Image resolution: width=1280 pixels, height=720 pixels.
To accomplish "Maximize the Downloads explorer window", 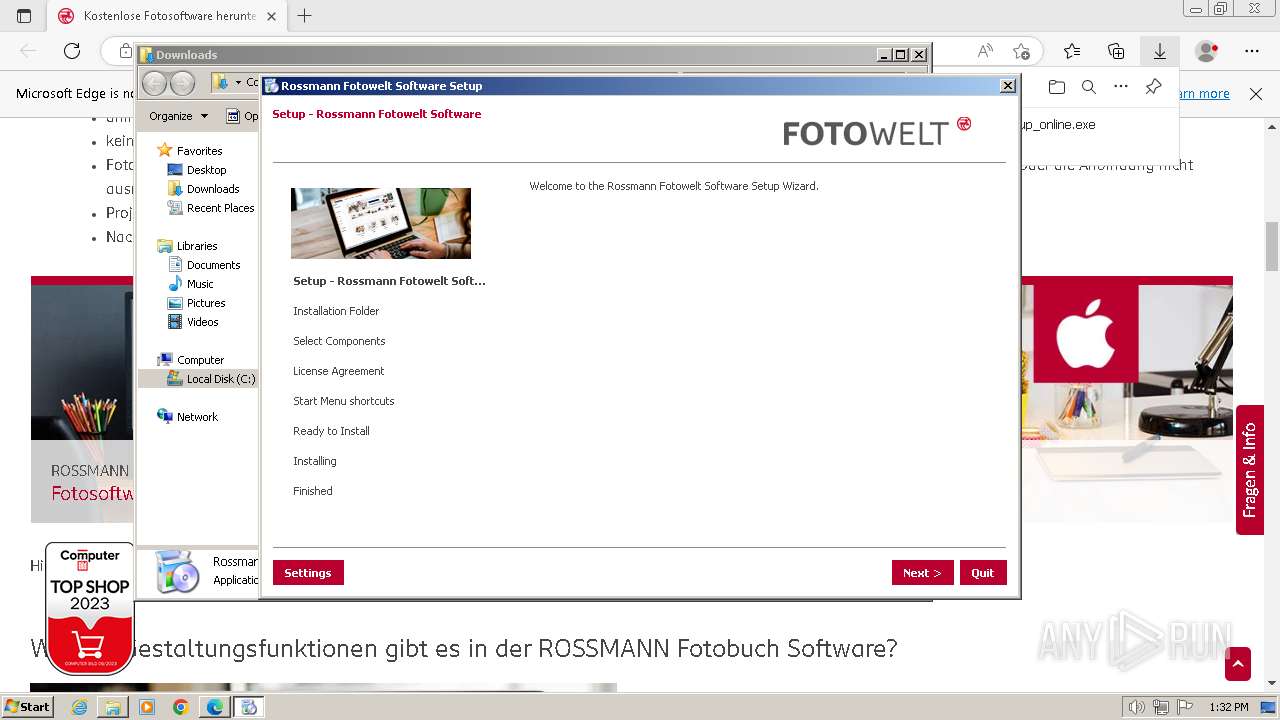I will point(901,55).
